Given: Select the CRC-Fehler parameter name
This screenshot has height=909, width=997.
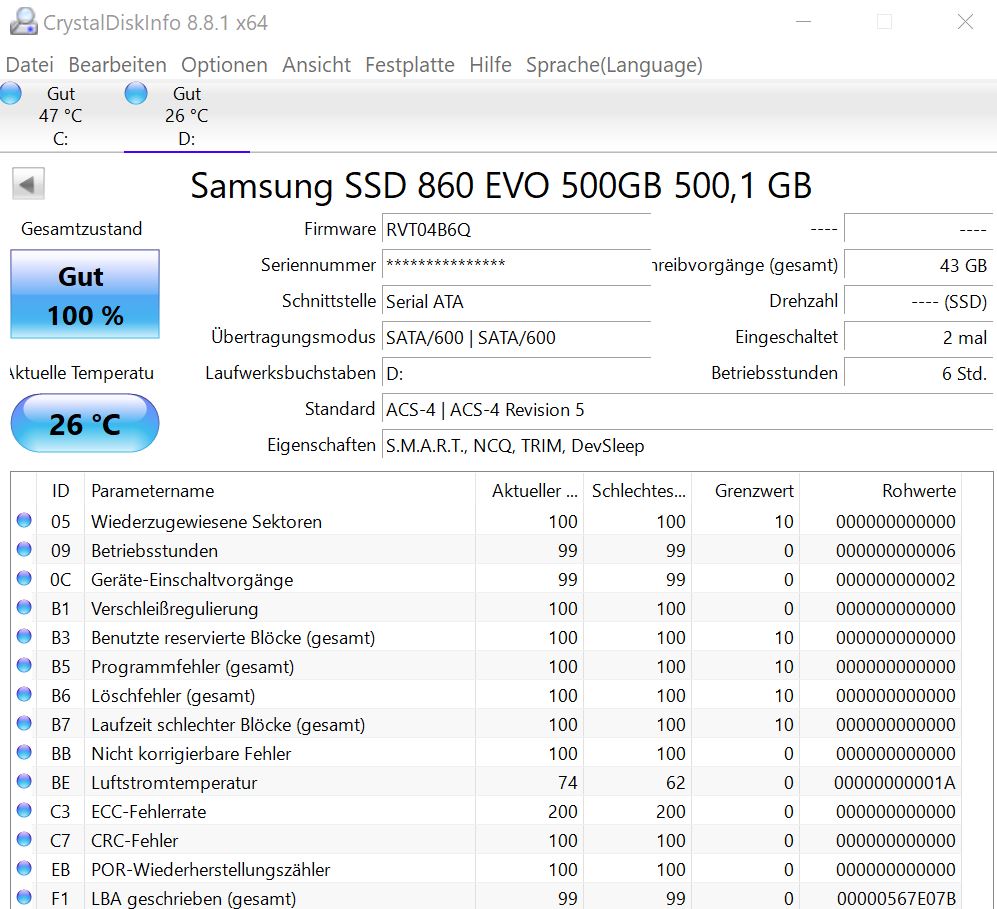Looking at the screenshot, I should [x=135, y=841].
